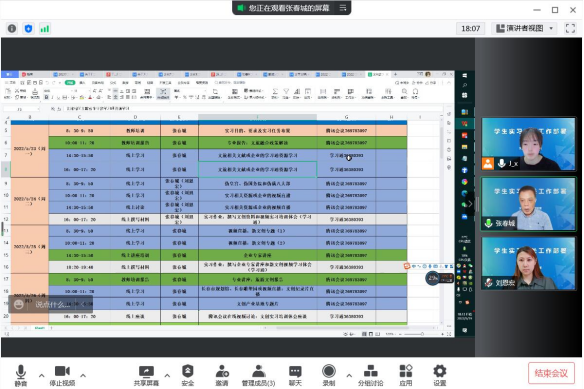Image resolution: width=584 pixels, height=389 pixels.
Task: Start recording with 录制 button
Action: 329,376
